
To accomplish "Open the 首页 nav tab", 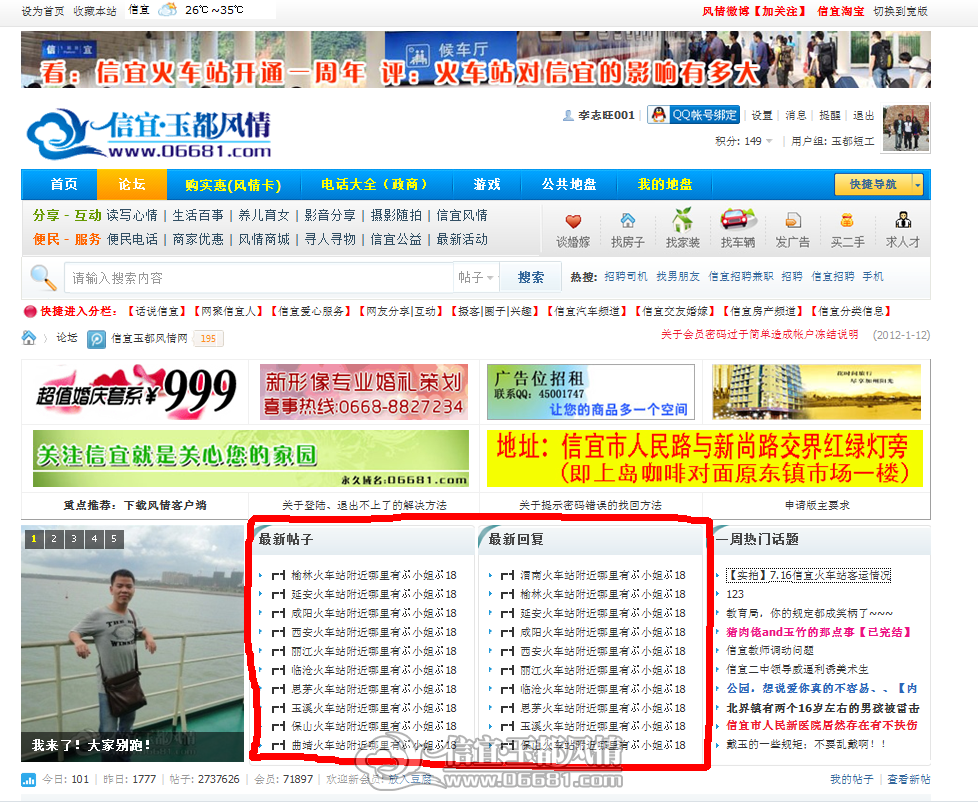I will click(64, 185).
